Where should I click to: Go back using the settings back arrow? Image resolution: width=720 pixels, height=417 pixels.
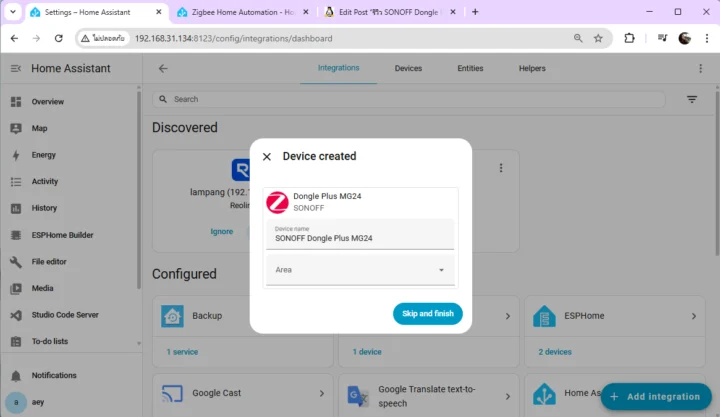[x=163, y=68]
